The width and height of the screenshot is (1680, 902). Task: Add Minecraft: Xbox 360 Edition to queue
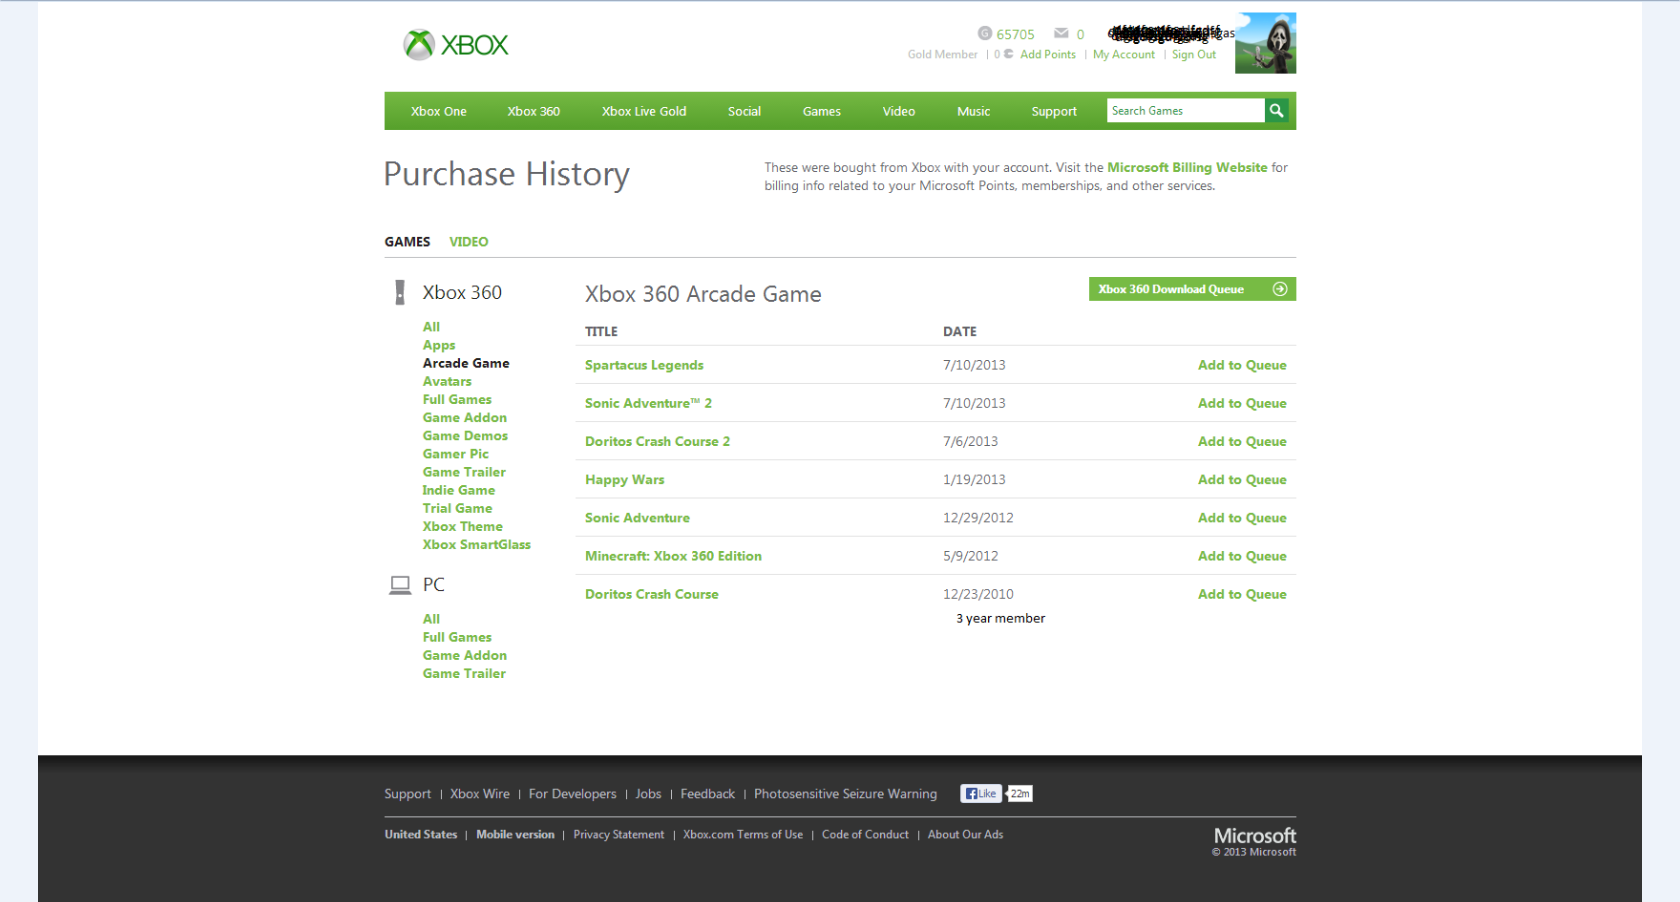[1242, 556]
